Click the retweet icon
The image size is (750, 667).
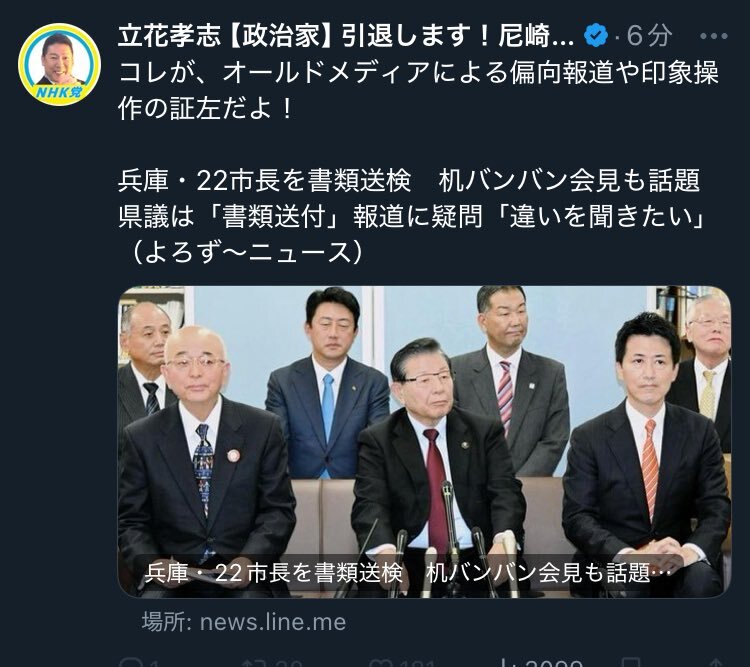252,663
